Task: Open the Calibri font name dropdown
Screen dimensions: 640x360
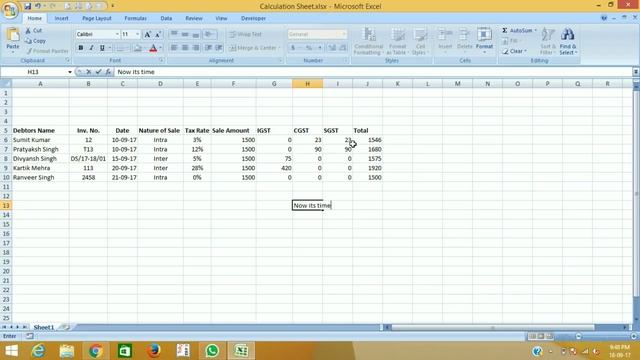Action: (117, 34)
